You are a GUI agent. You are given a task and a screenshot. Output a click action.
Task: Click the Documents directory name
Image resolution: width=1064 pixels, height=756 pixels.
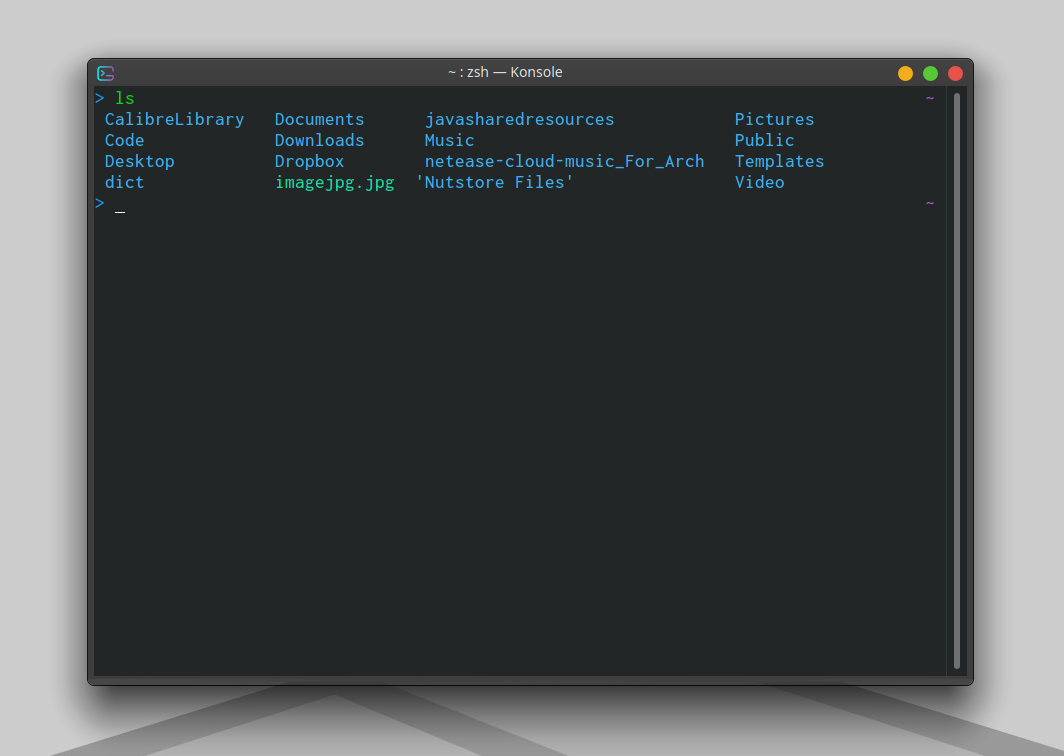tap(320, 119)
